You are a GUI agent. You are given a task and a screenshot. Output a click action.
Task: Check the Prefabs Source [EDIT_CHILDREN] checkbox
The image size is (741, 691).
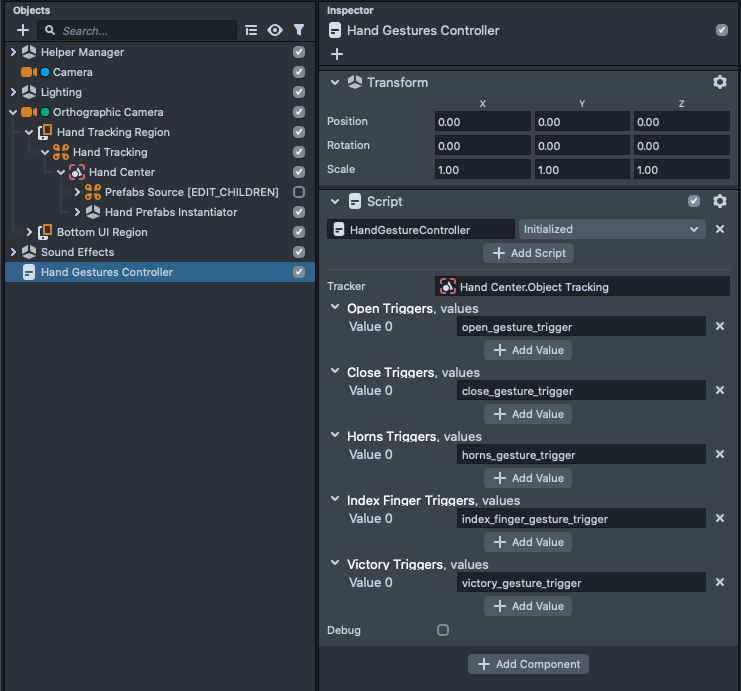(x=298, y=192)
